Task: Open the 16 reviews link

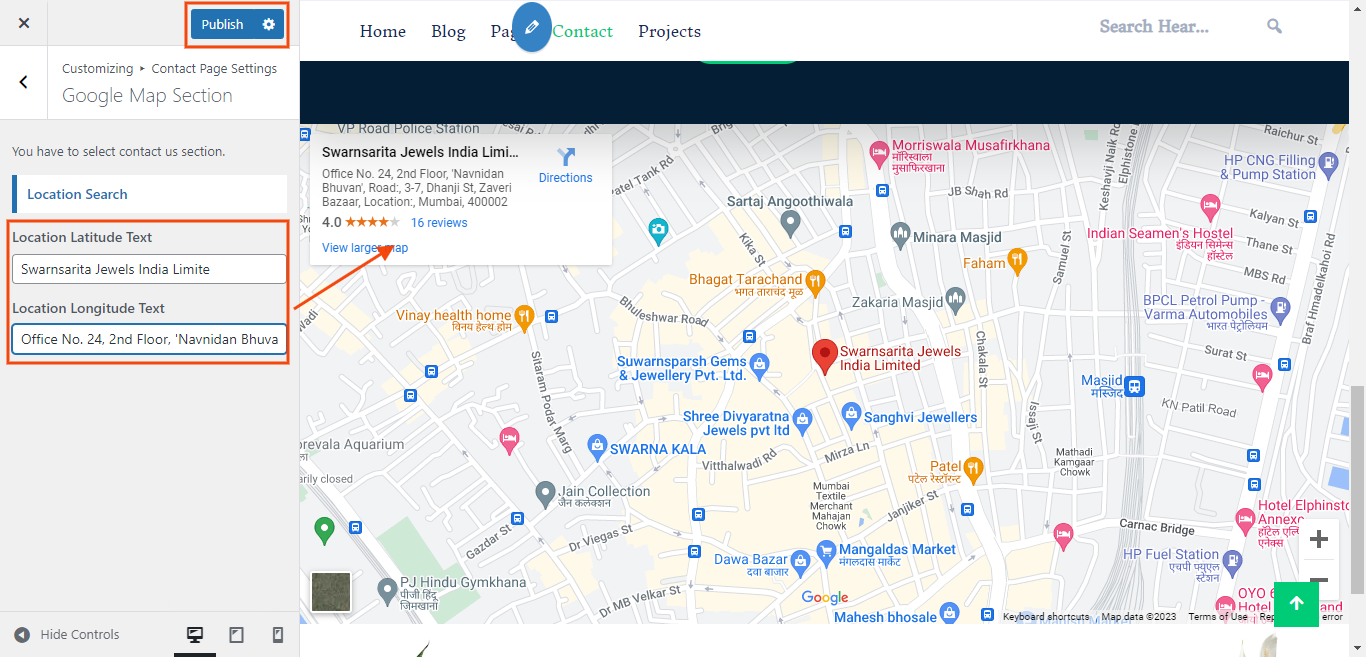Action: [x=439, y=222]
